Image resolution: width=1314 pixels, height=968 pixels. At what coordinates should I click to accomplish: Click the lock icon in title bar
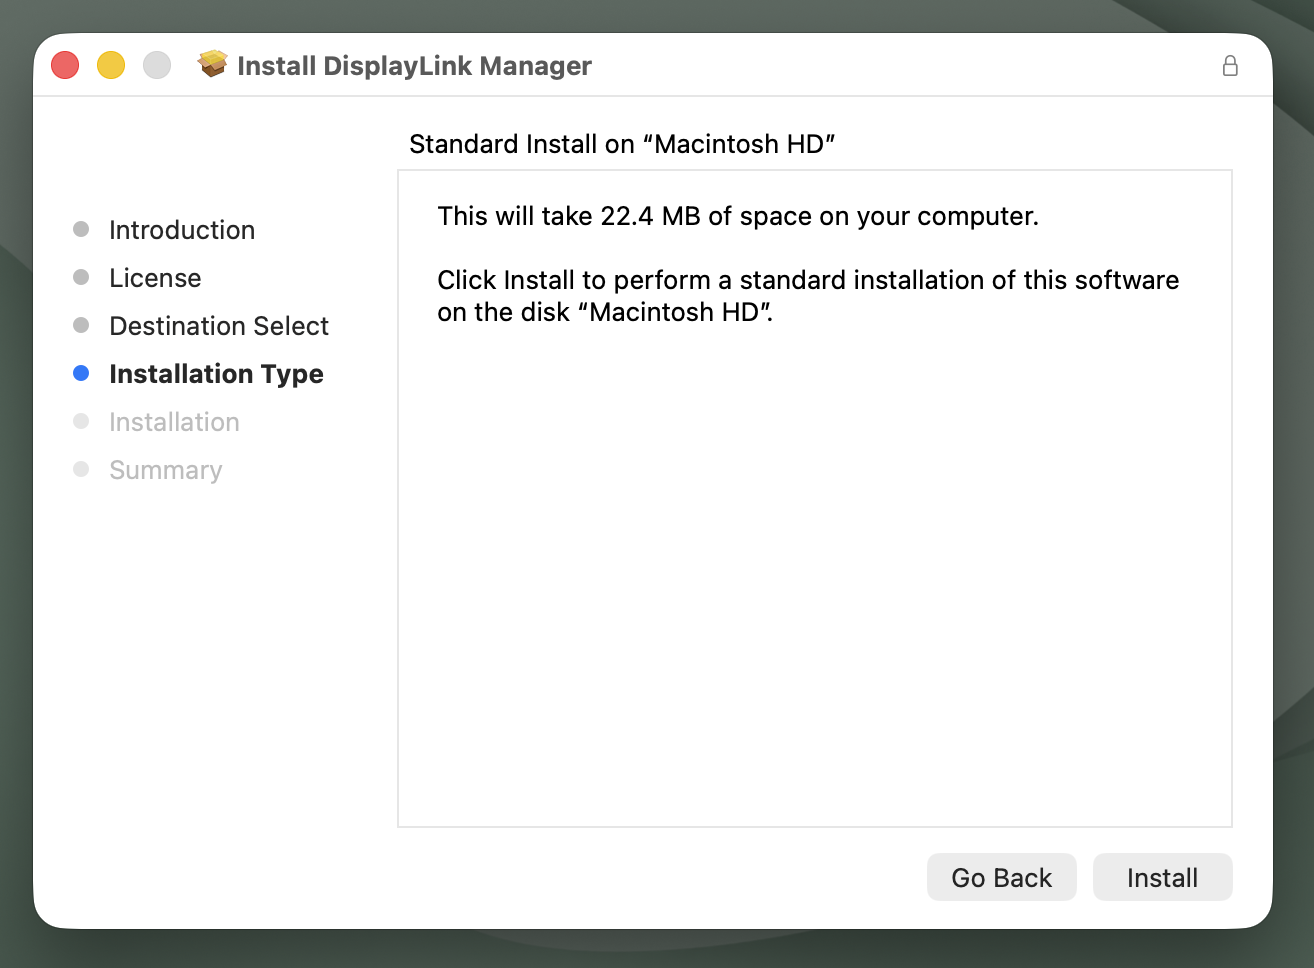1230,66
